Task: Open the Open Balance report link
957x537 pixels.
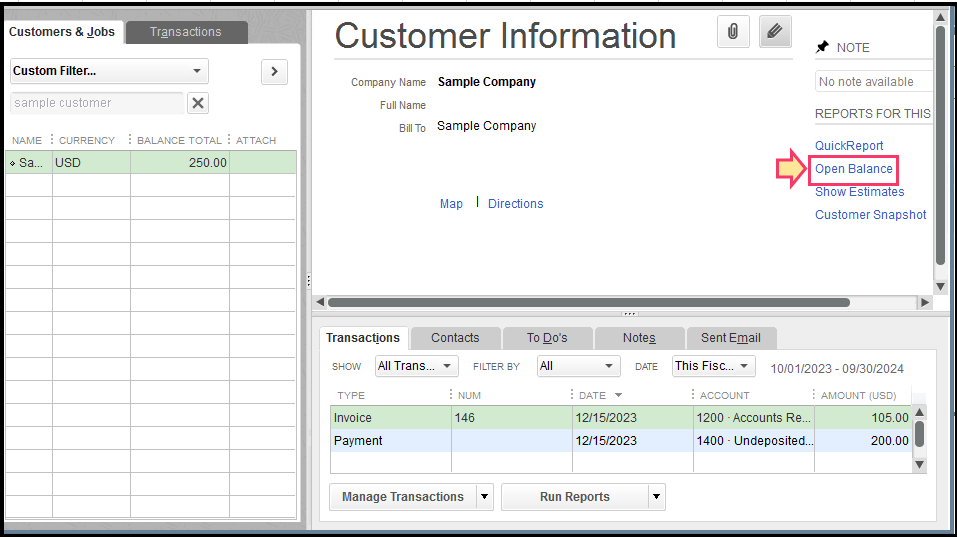Action: pyautogui.click(x=854, y=169)
